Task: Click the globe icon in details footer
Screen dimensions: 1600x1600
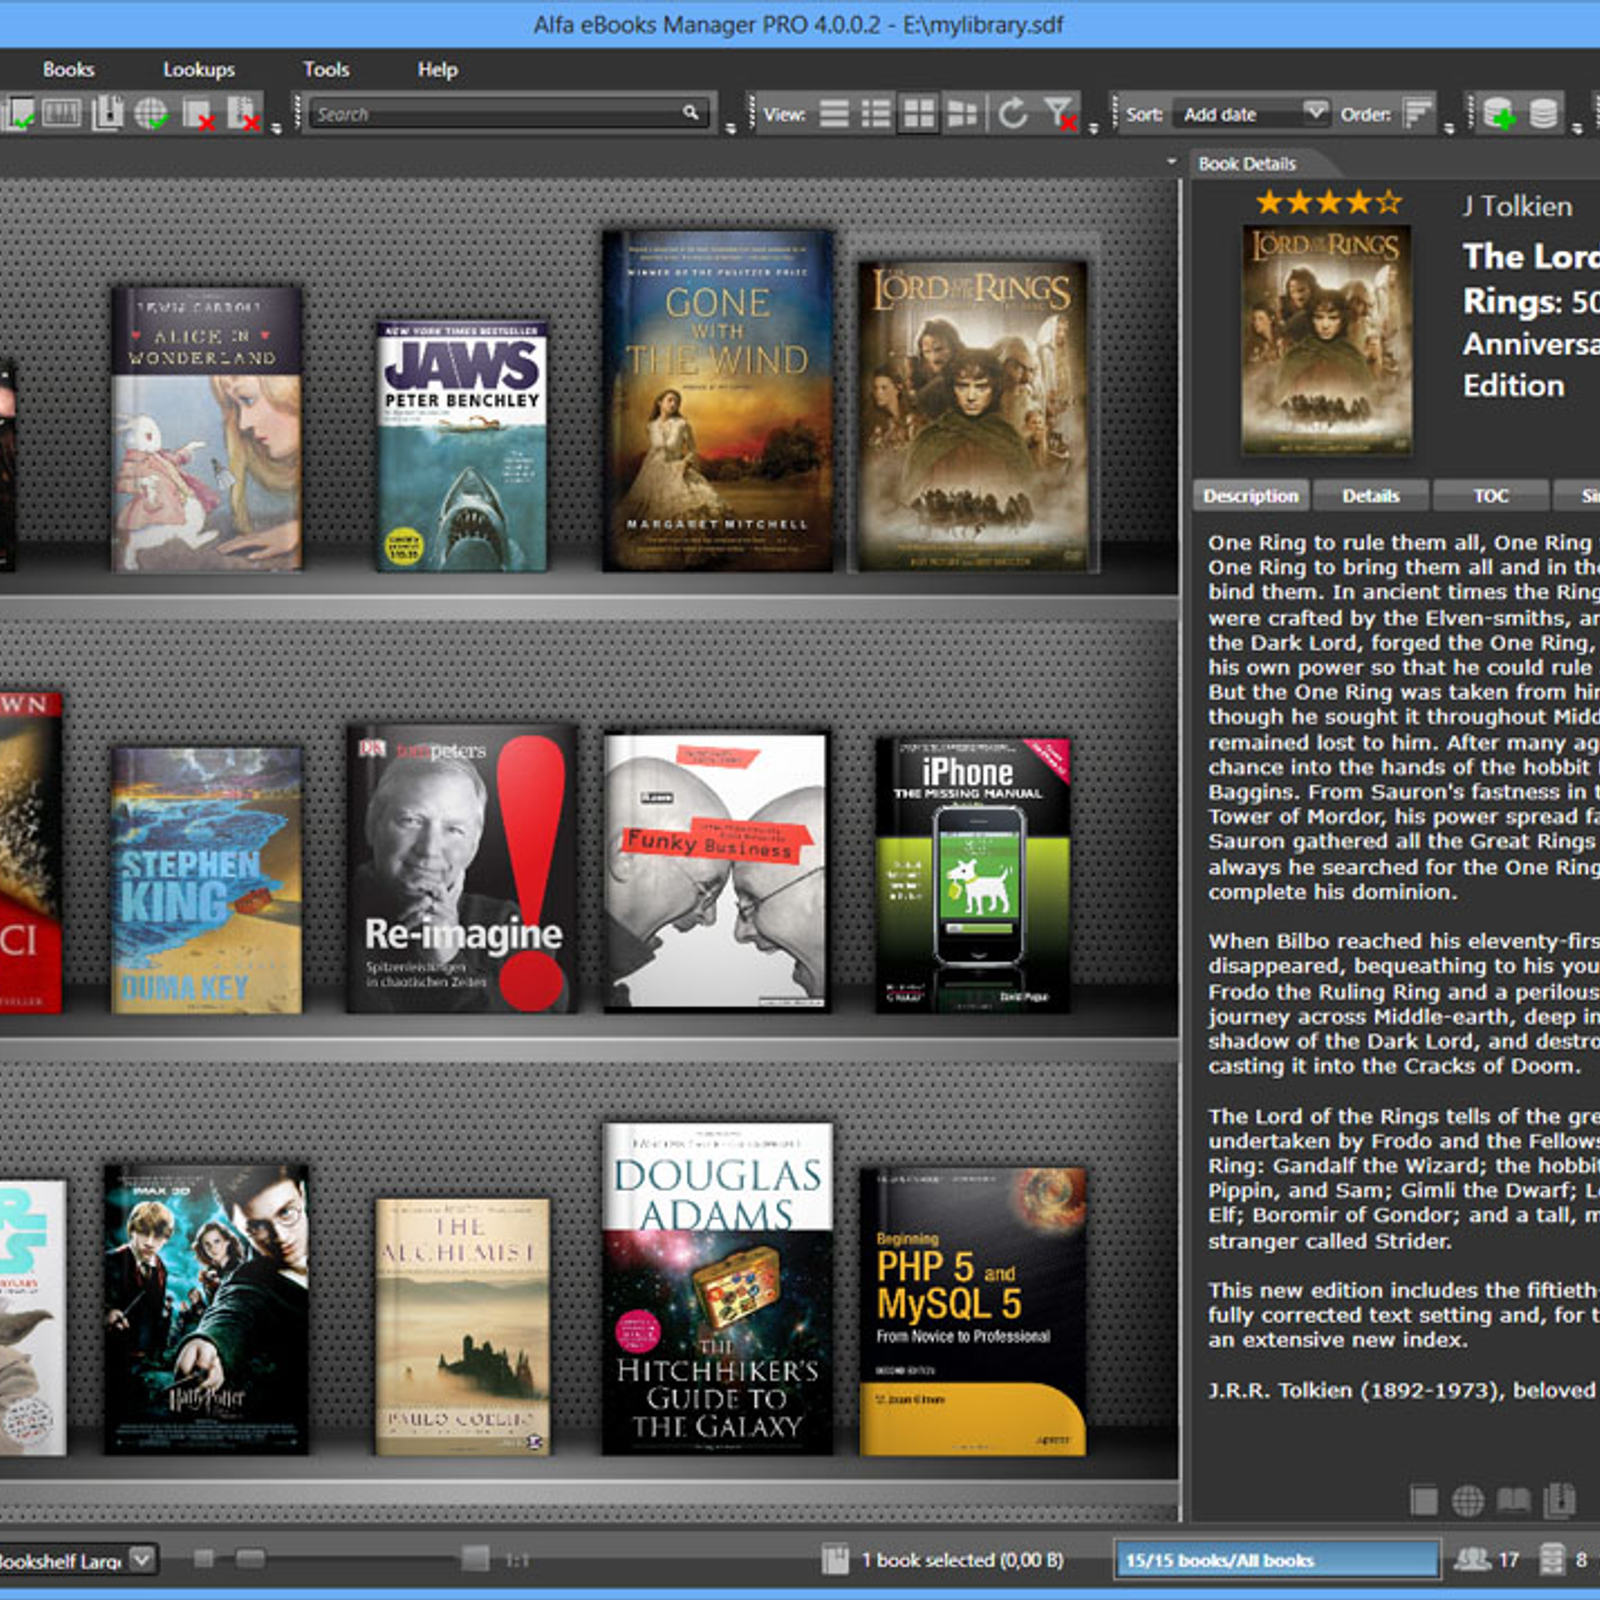Action: pos(1468,1500)
